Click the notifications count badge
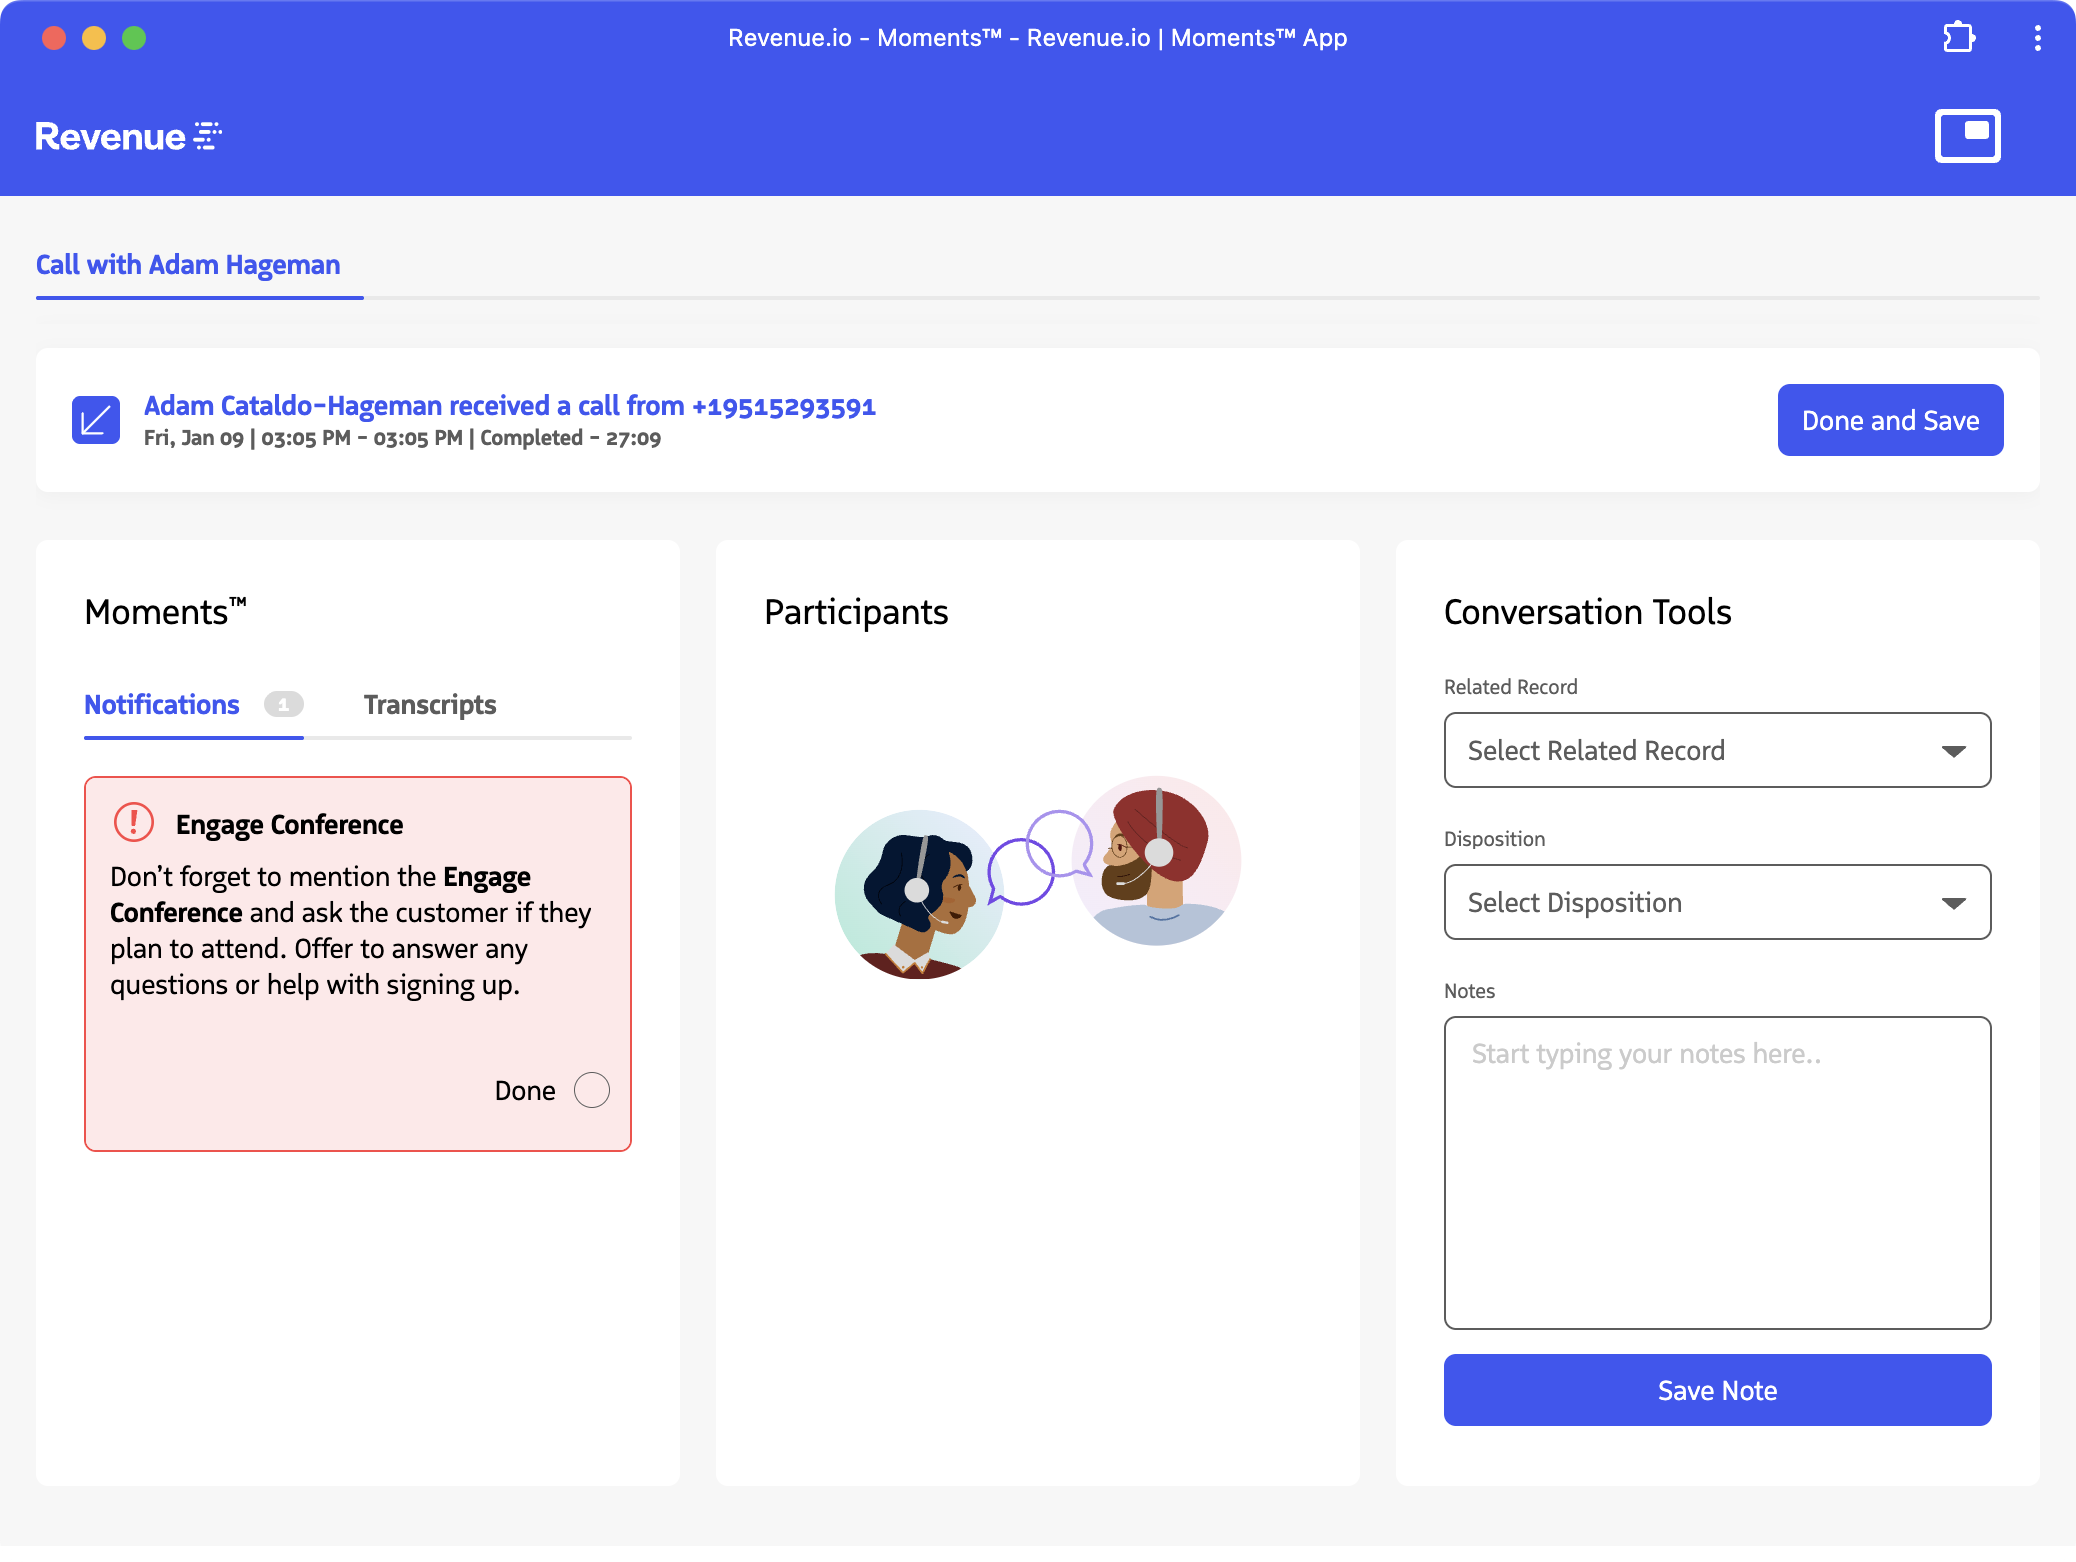 coord(283,705)
